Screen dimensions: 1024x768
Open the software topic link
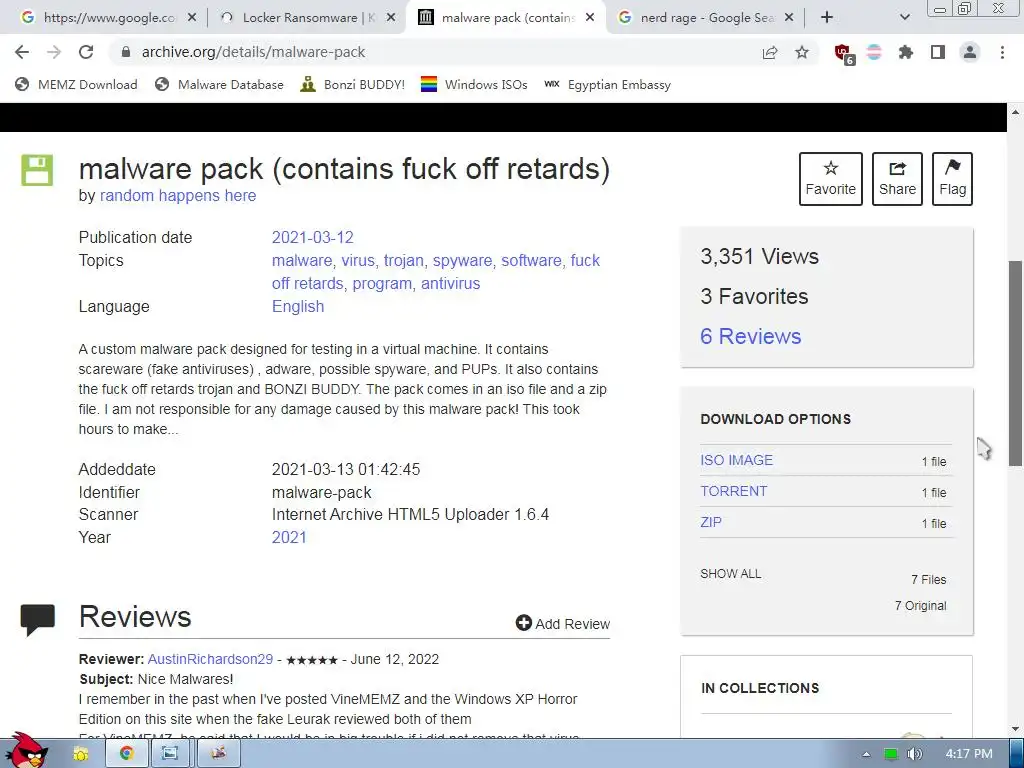coord(531,261)
